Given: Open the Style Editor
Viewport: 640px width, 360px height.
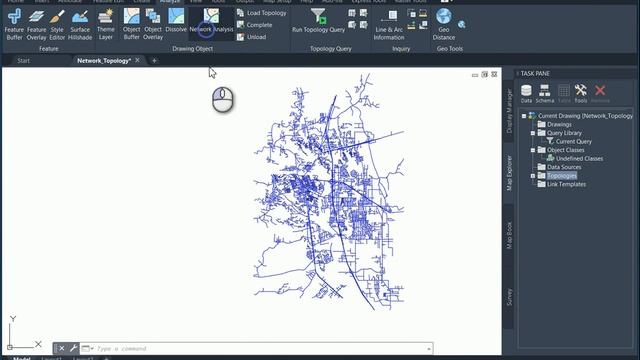Looking at the screenshot, I should [57, 24].
